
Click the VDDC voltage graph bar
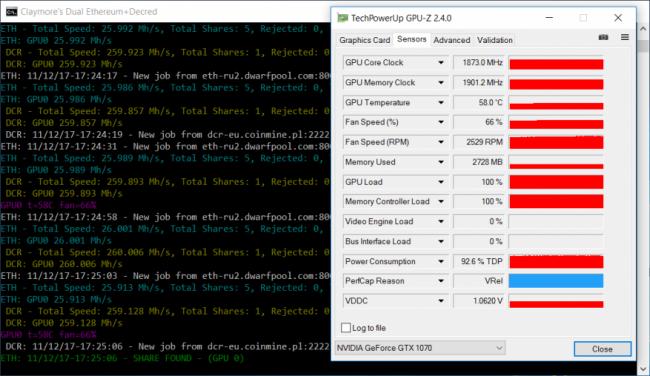point(556,301)
